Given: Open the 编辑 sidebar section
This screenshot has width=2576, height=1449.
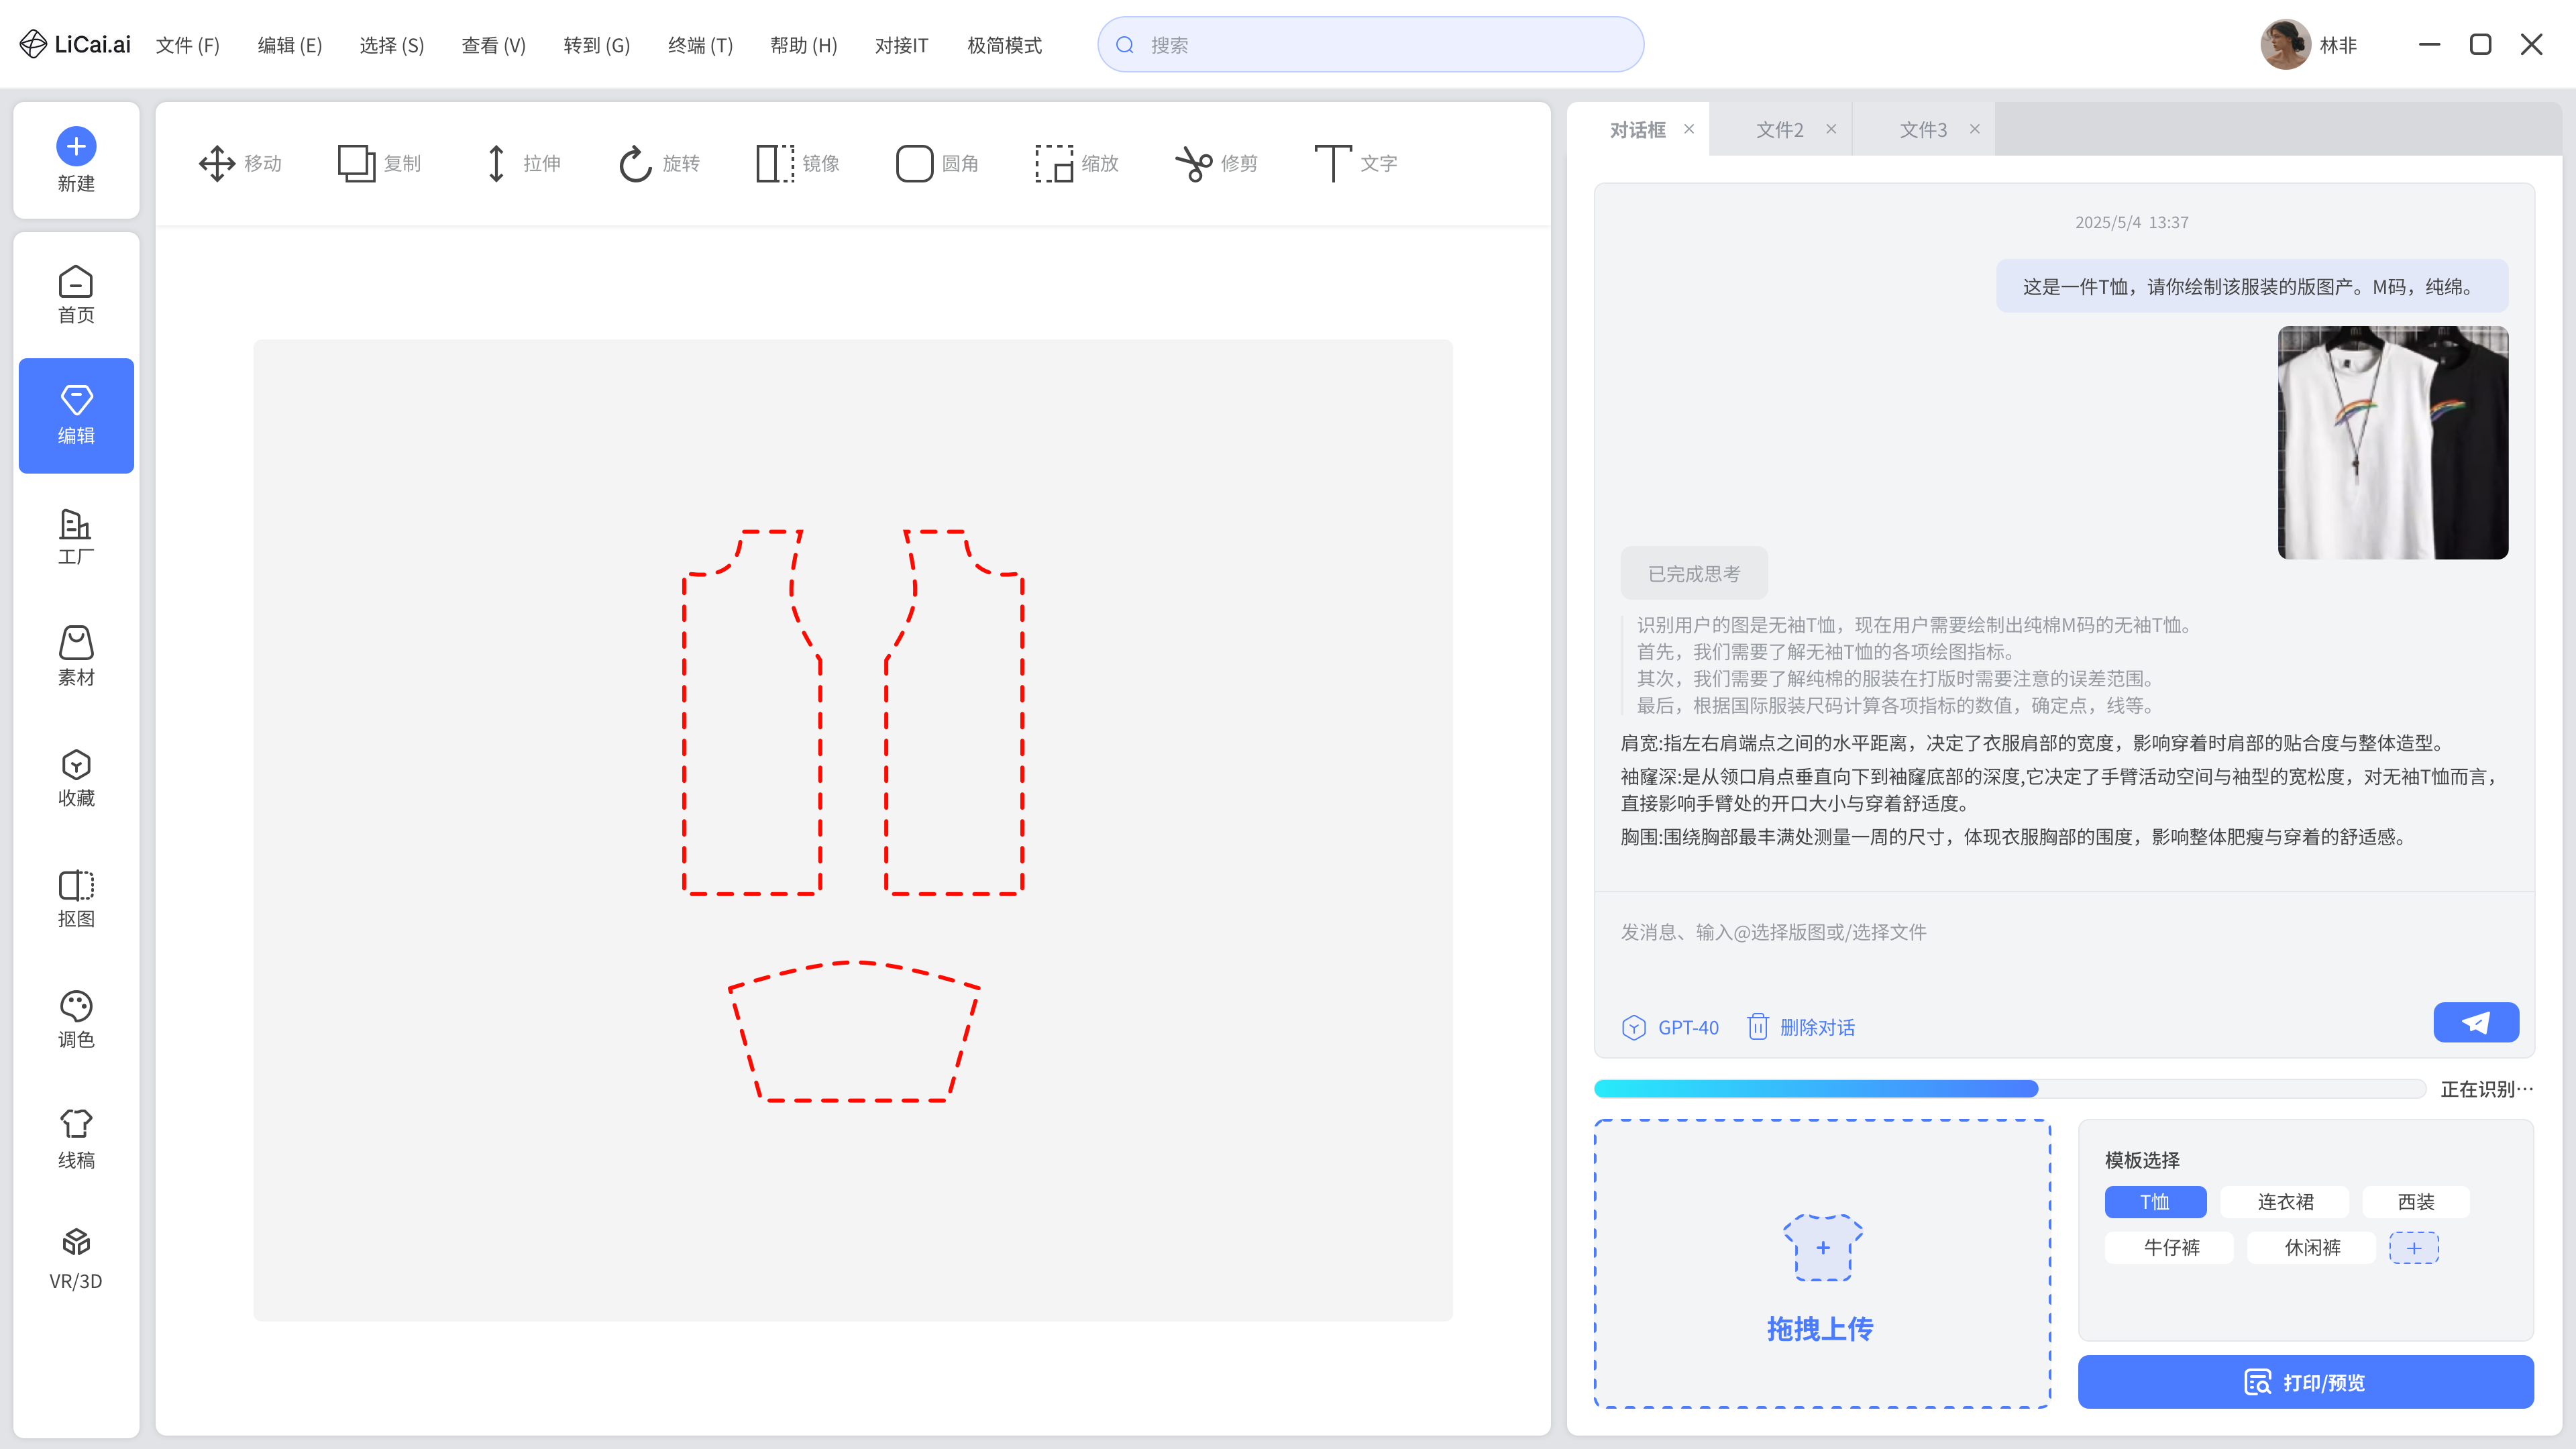Looking at the screenshot, I should (x=76, y=416).
